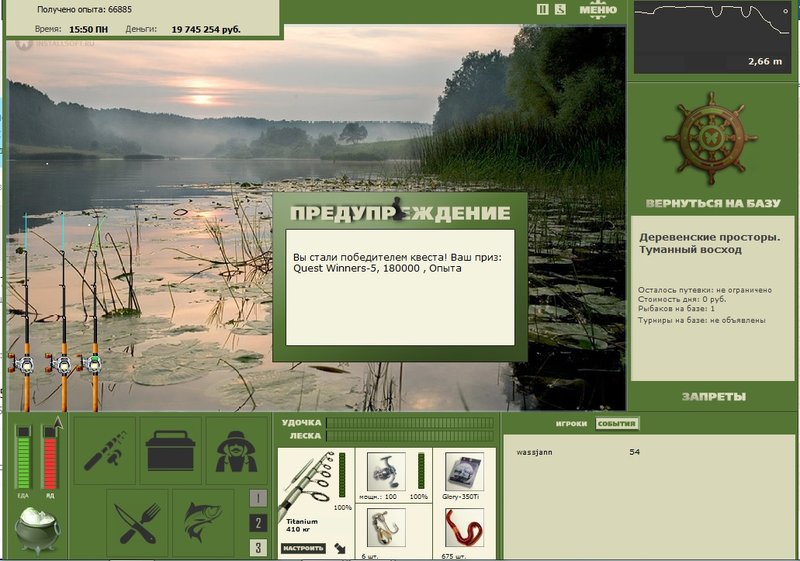This screenshot has width=800, height=561.
Task: Switch to rod slot number 2
Action: tap(258, 523)
